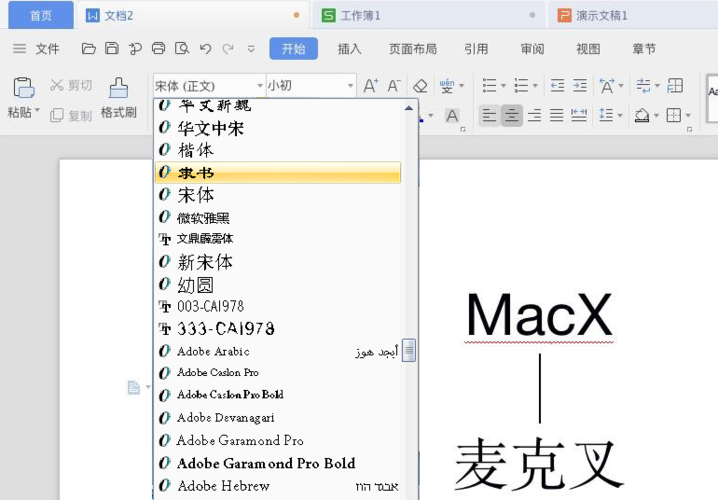The width and height of the screenshot is (718, 500).
Task: Click the wén phonetic guide icon
Action: pos(447,86)
